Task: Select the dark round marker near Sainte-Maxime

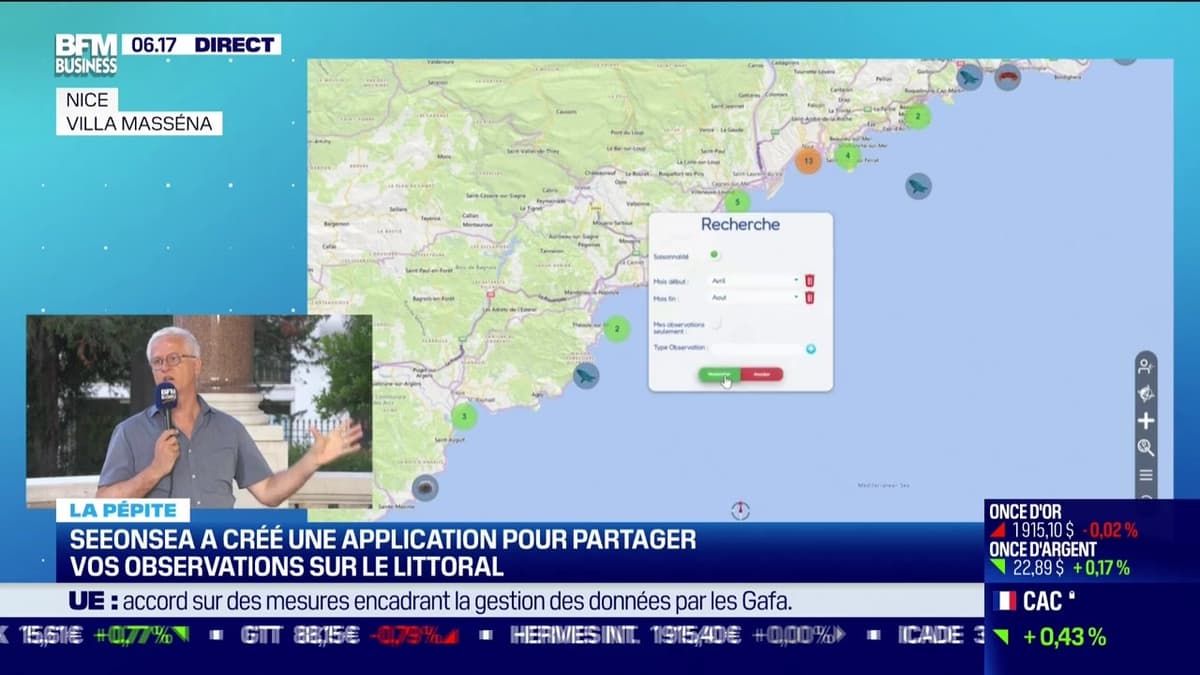Action: [x=425, y=488]
